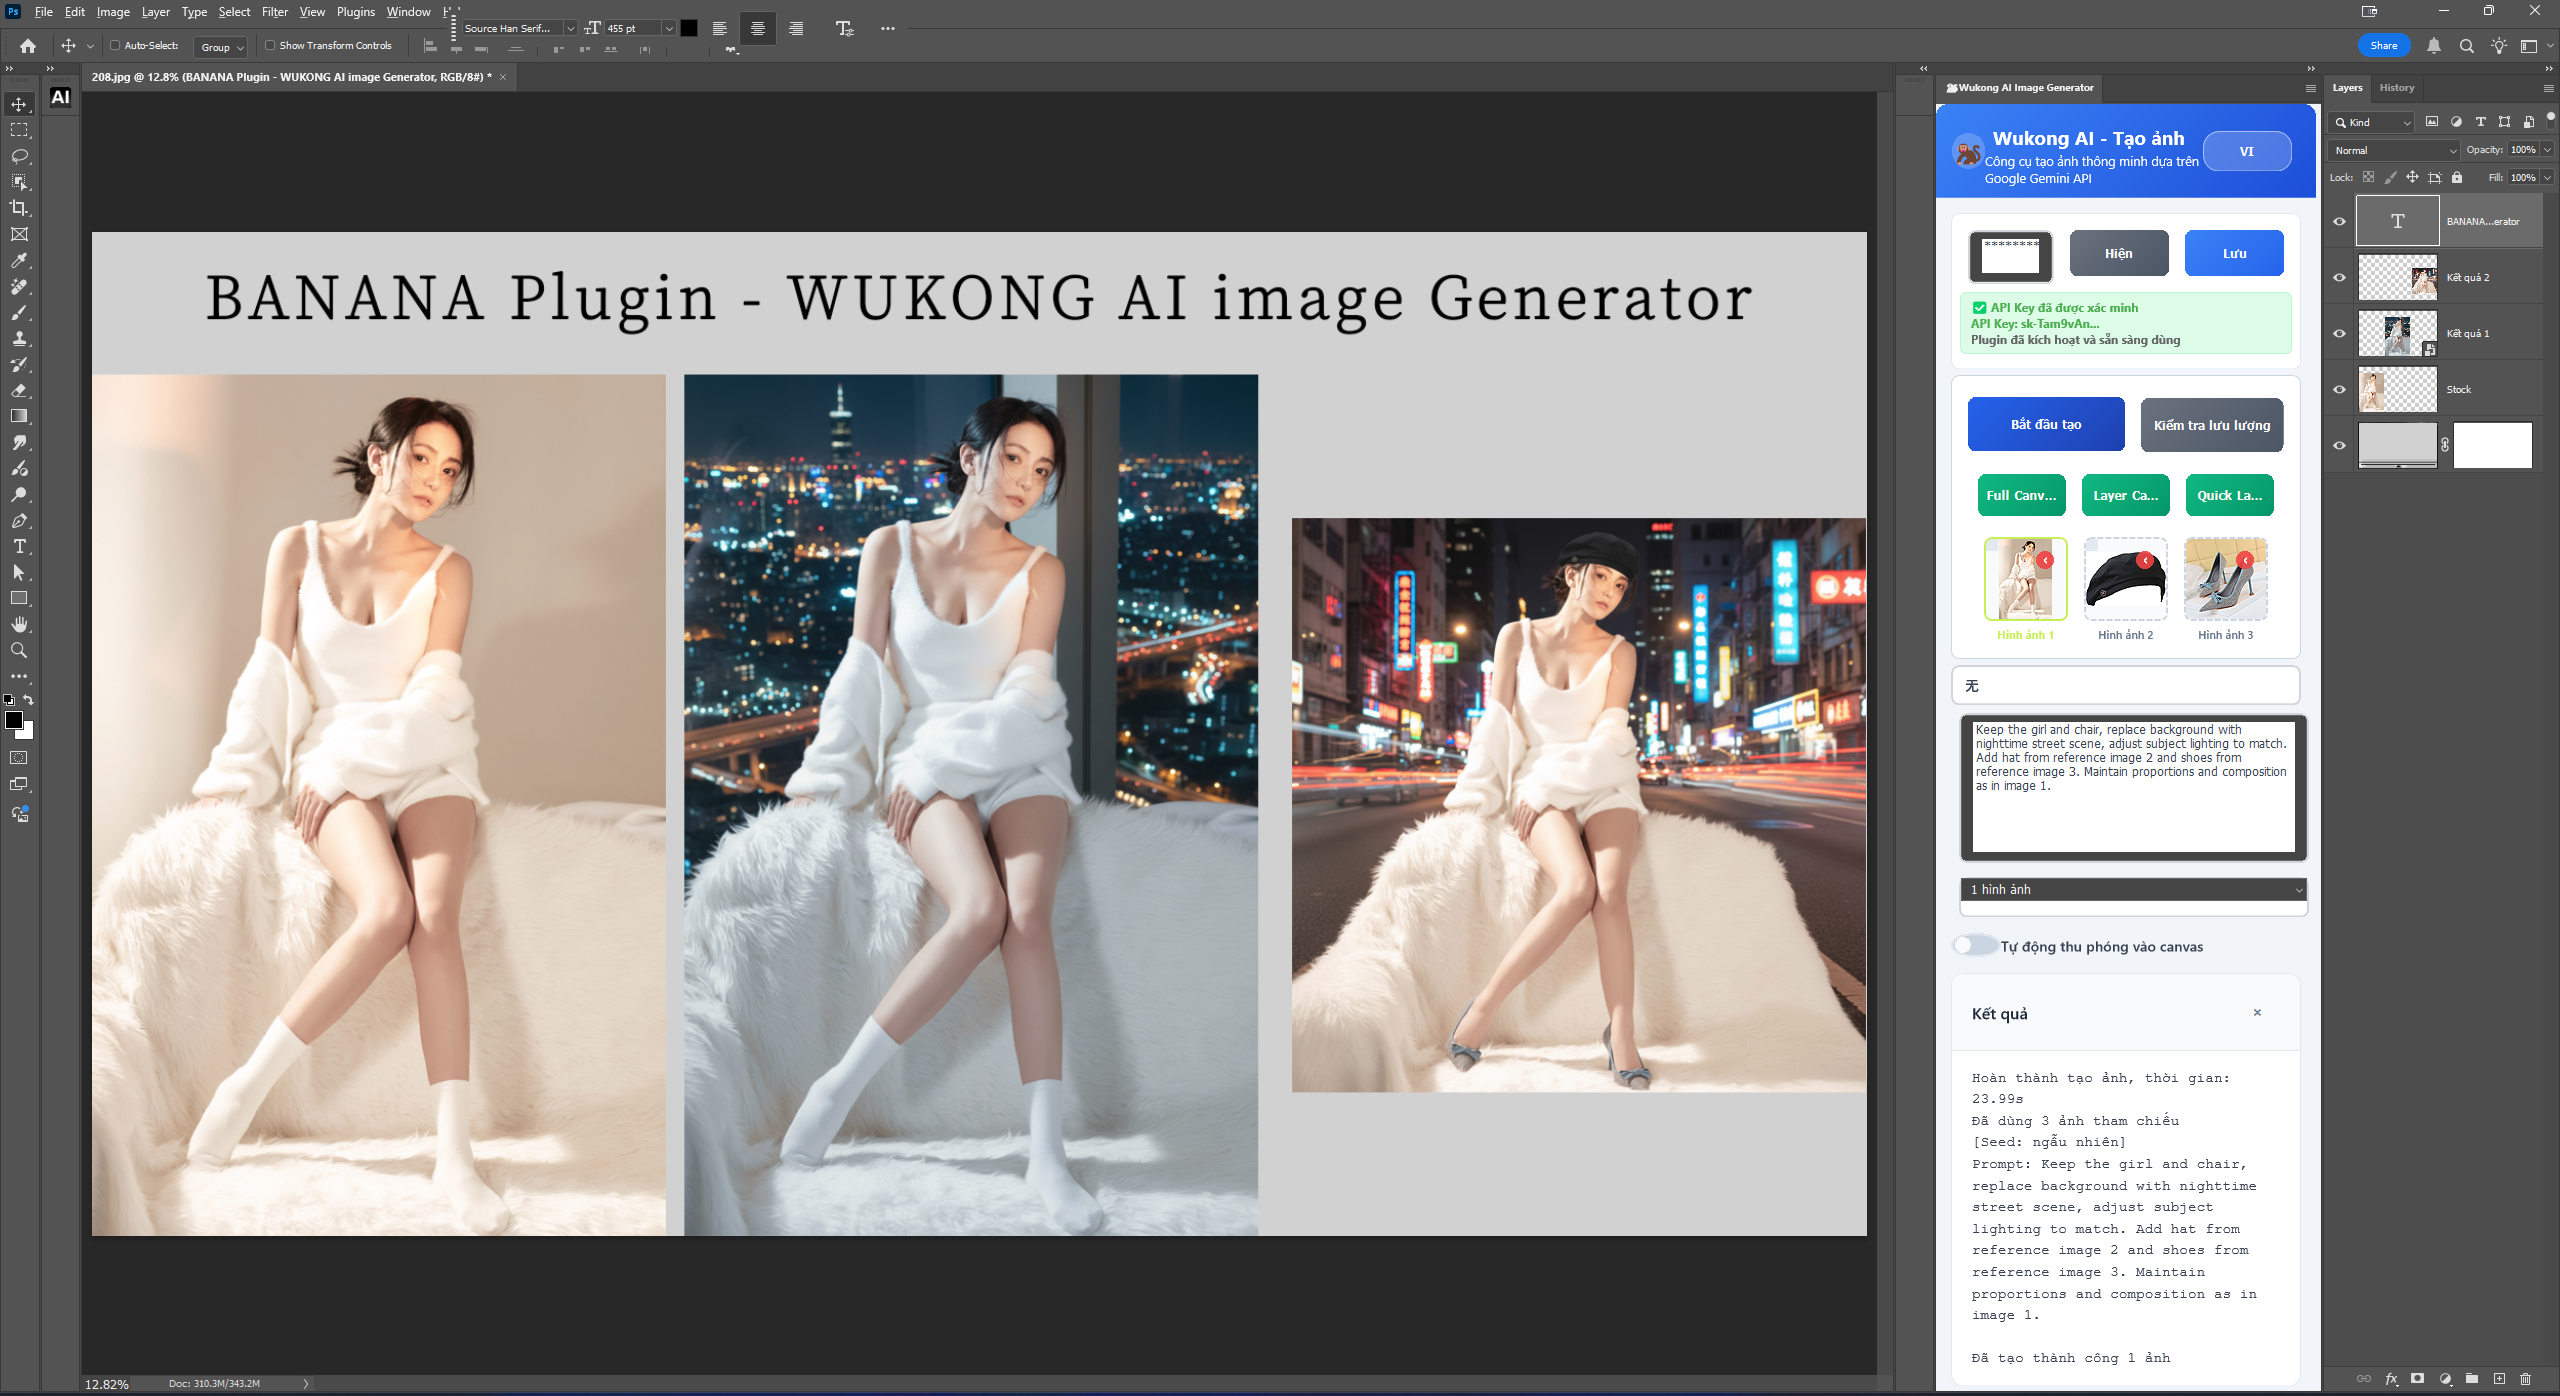The image size is (2560, 1396).
Task: Select the Zoom tool
Action: click(x=19, y=650)
